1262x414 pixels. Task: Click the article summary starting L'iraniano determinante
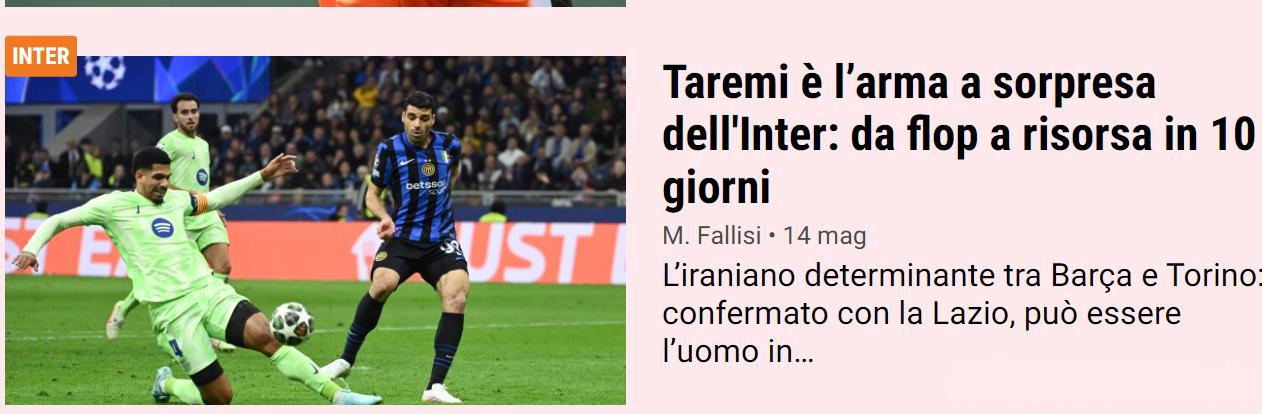962,313
